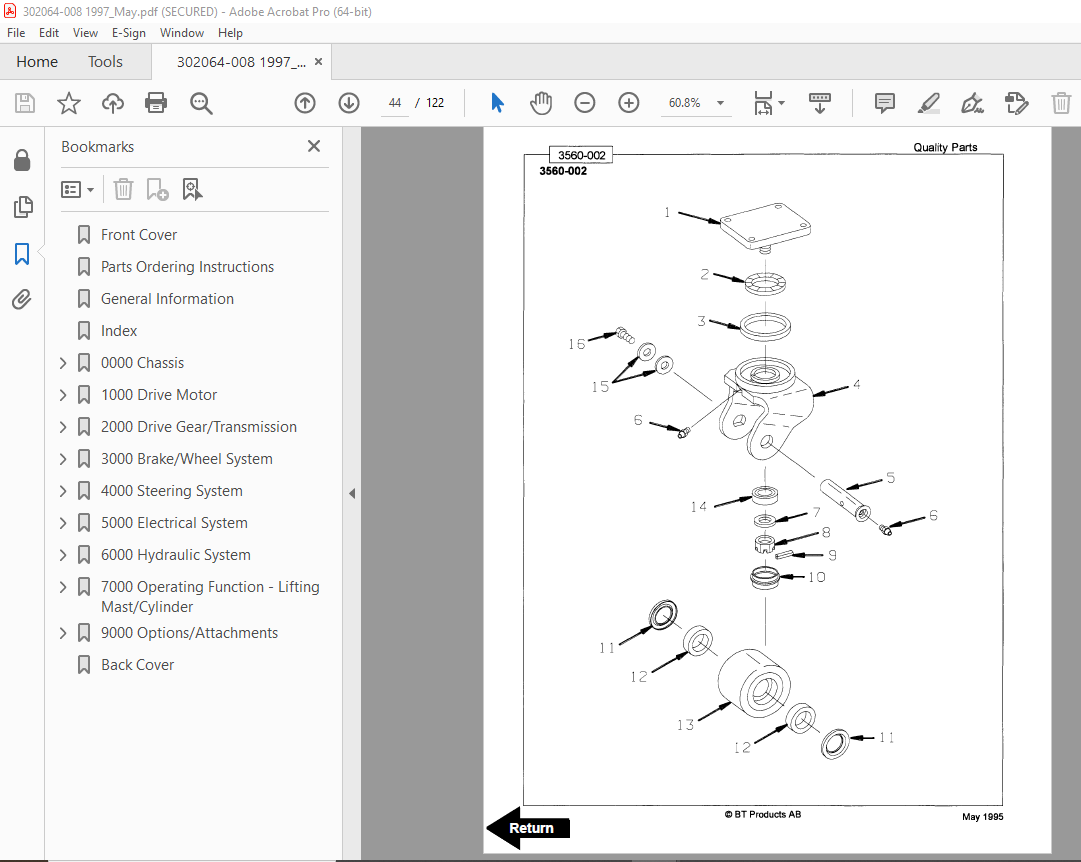
Task: Click the Zoom in plus icon
Action: tap(629, 103)
